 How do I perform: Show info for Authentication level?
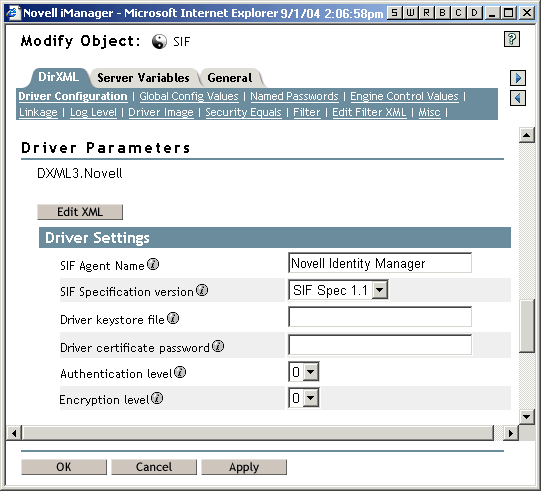click(180, 372)
